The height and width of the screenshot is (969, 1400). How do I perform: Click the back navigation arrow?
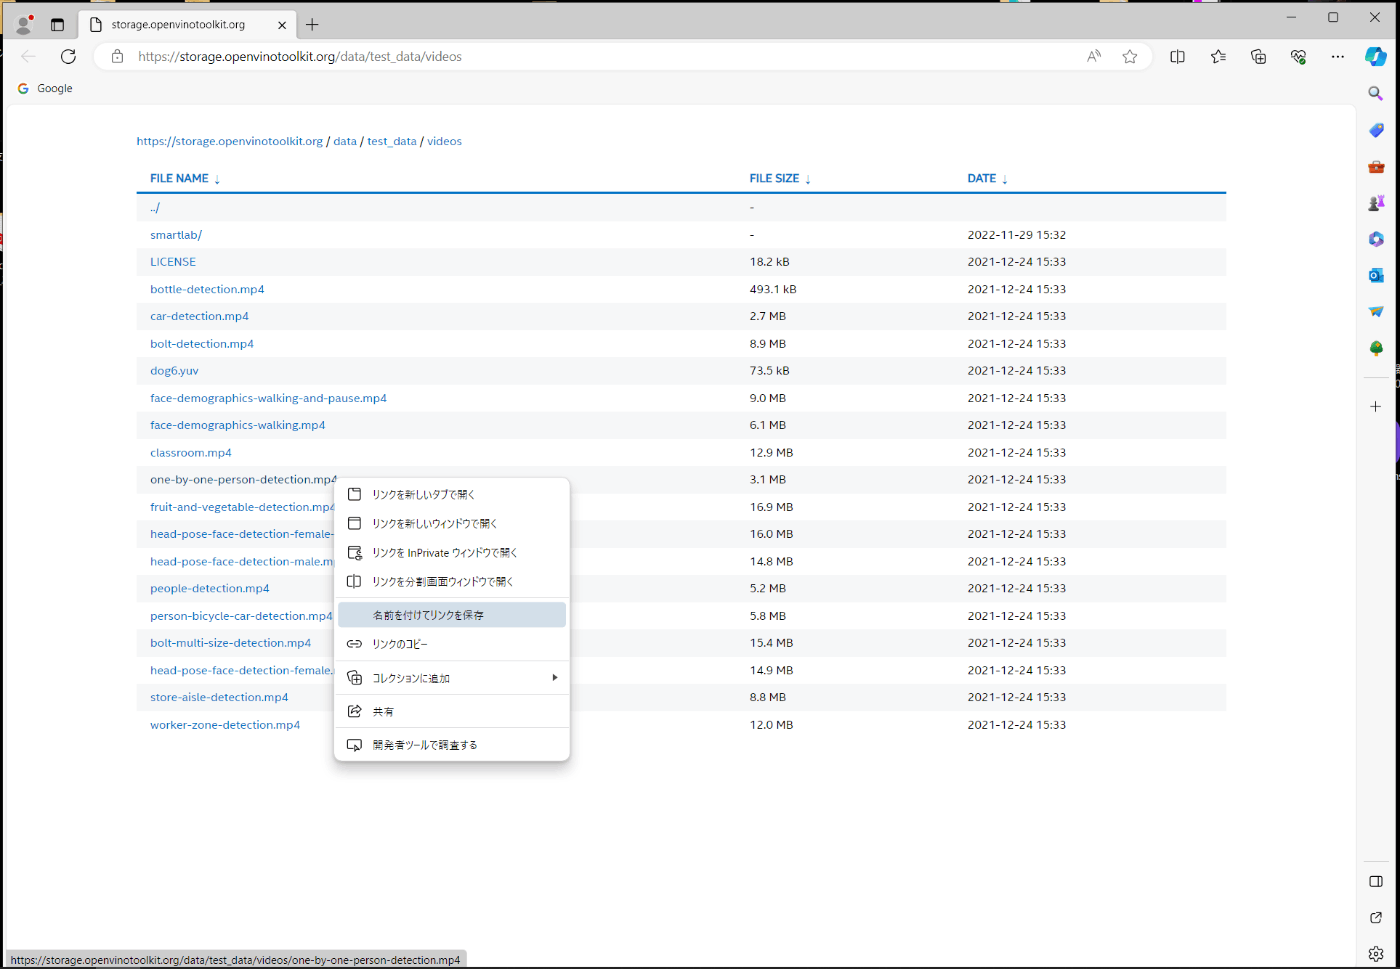pyautogui.click(x=28, y=56)
